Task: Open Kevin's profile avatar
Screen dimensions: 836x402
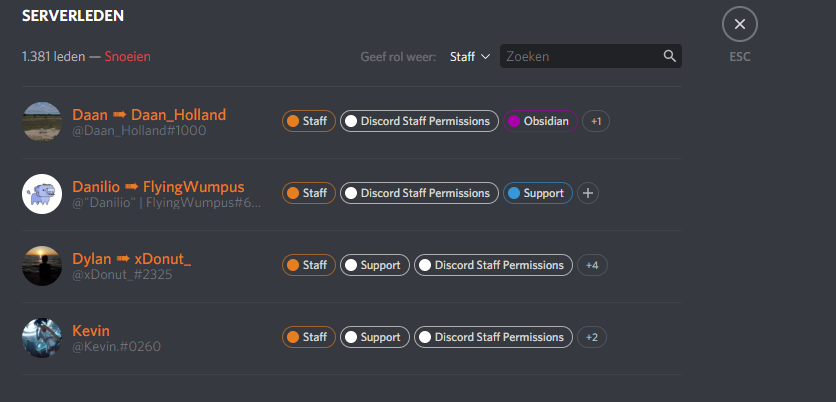Action: [x=42, y=337]
